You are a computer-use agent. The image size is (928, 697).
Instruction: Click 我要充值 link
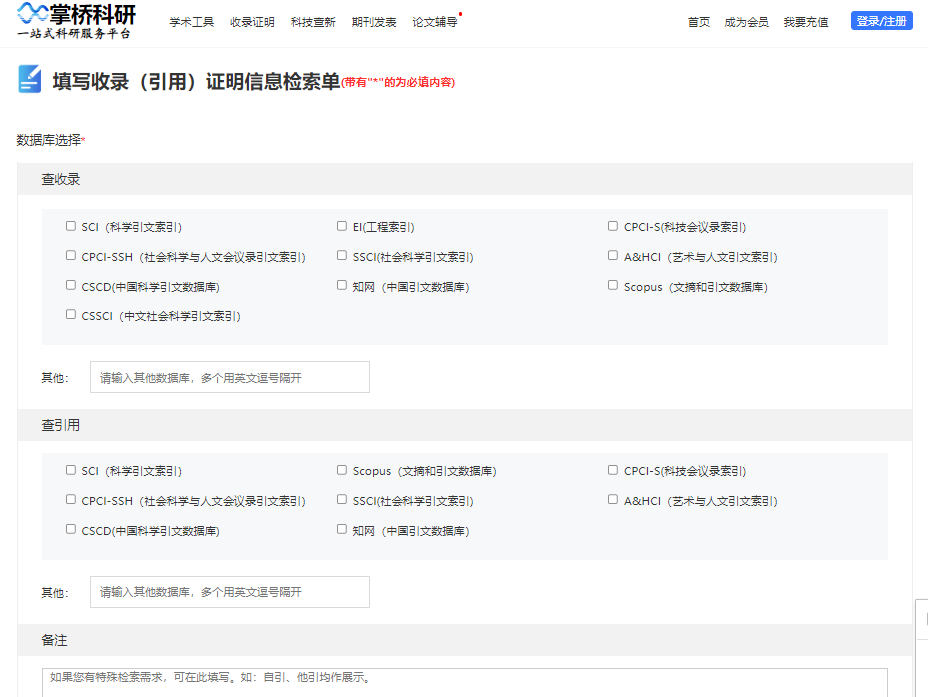805,22
